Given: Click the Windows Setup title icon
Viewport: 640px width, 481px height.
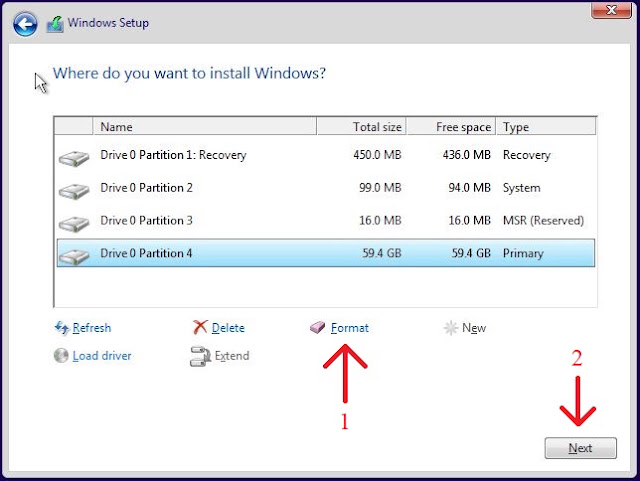Looking at the screenshot, I should [55, 24].
